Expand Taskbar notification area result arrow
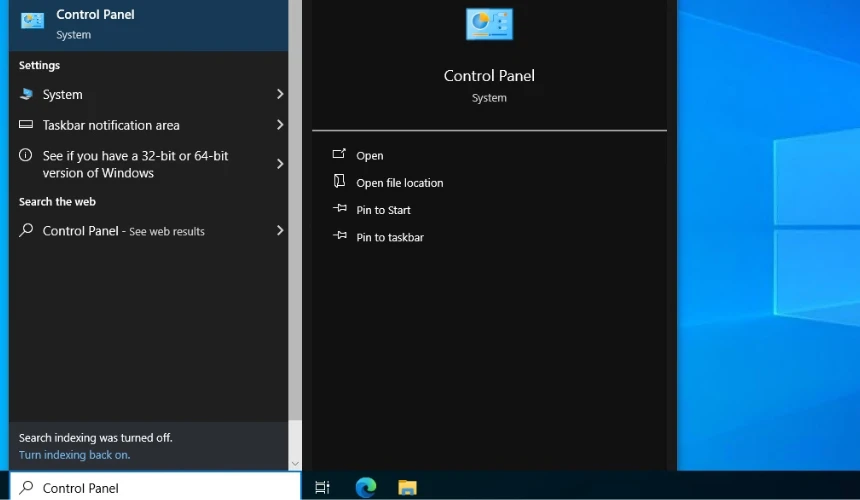 click(x=279, y=125)
